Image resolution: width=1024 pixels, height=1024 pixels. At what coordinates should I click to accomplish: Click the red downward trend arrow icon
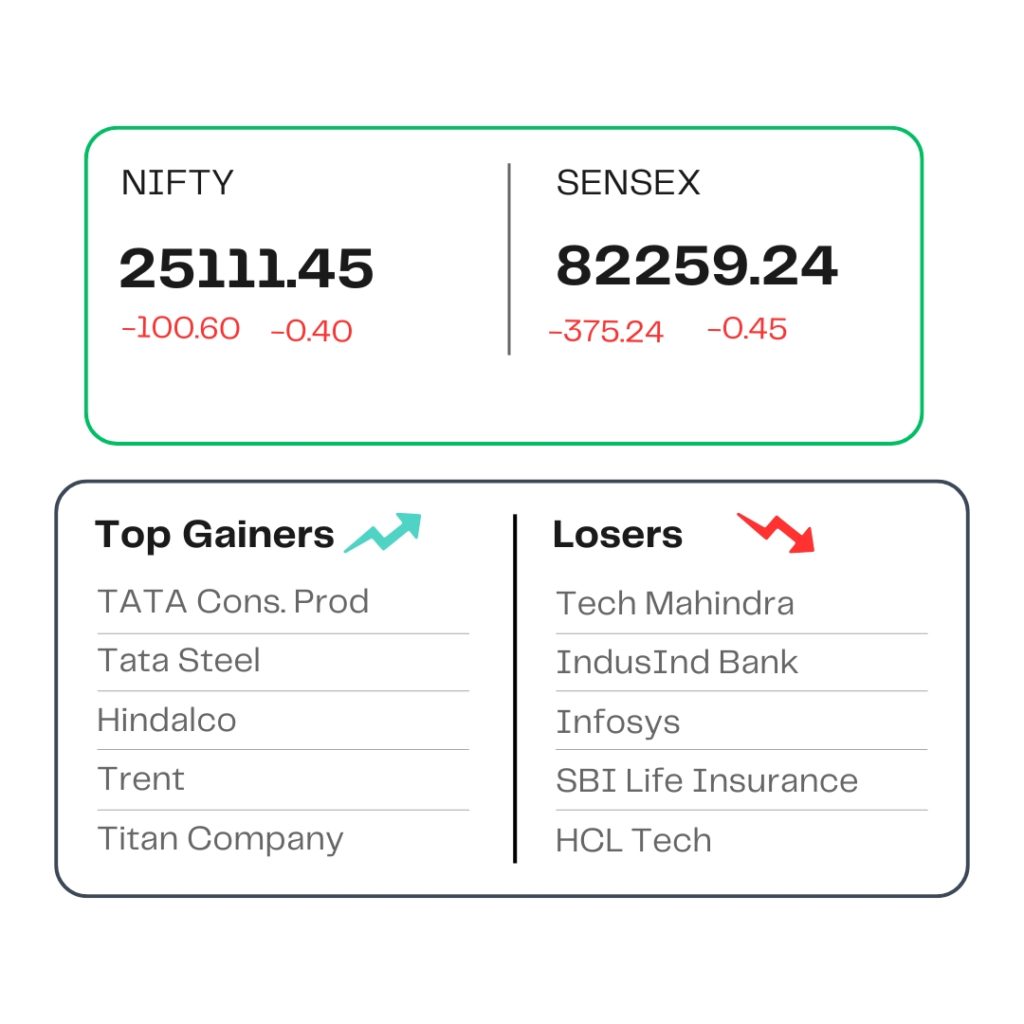[776, 533]
